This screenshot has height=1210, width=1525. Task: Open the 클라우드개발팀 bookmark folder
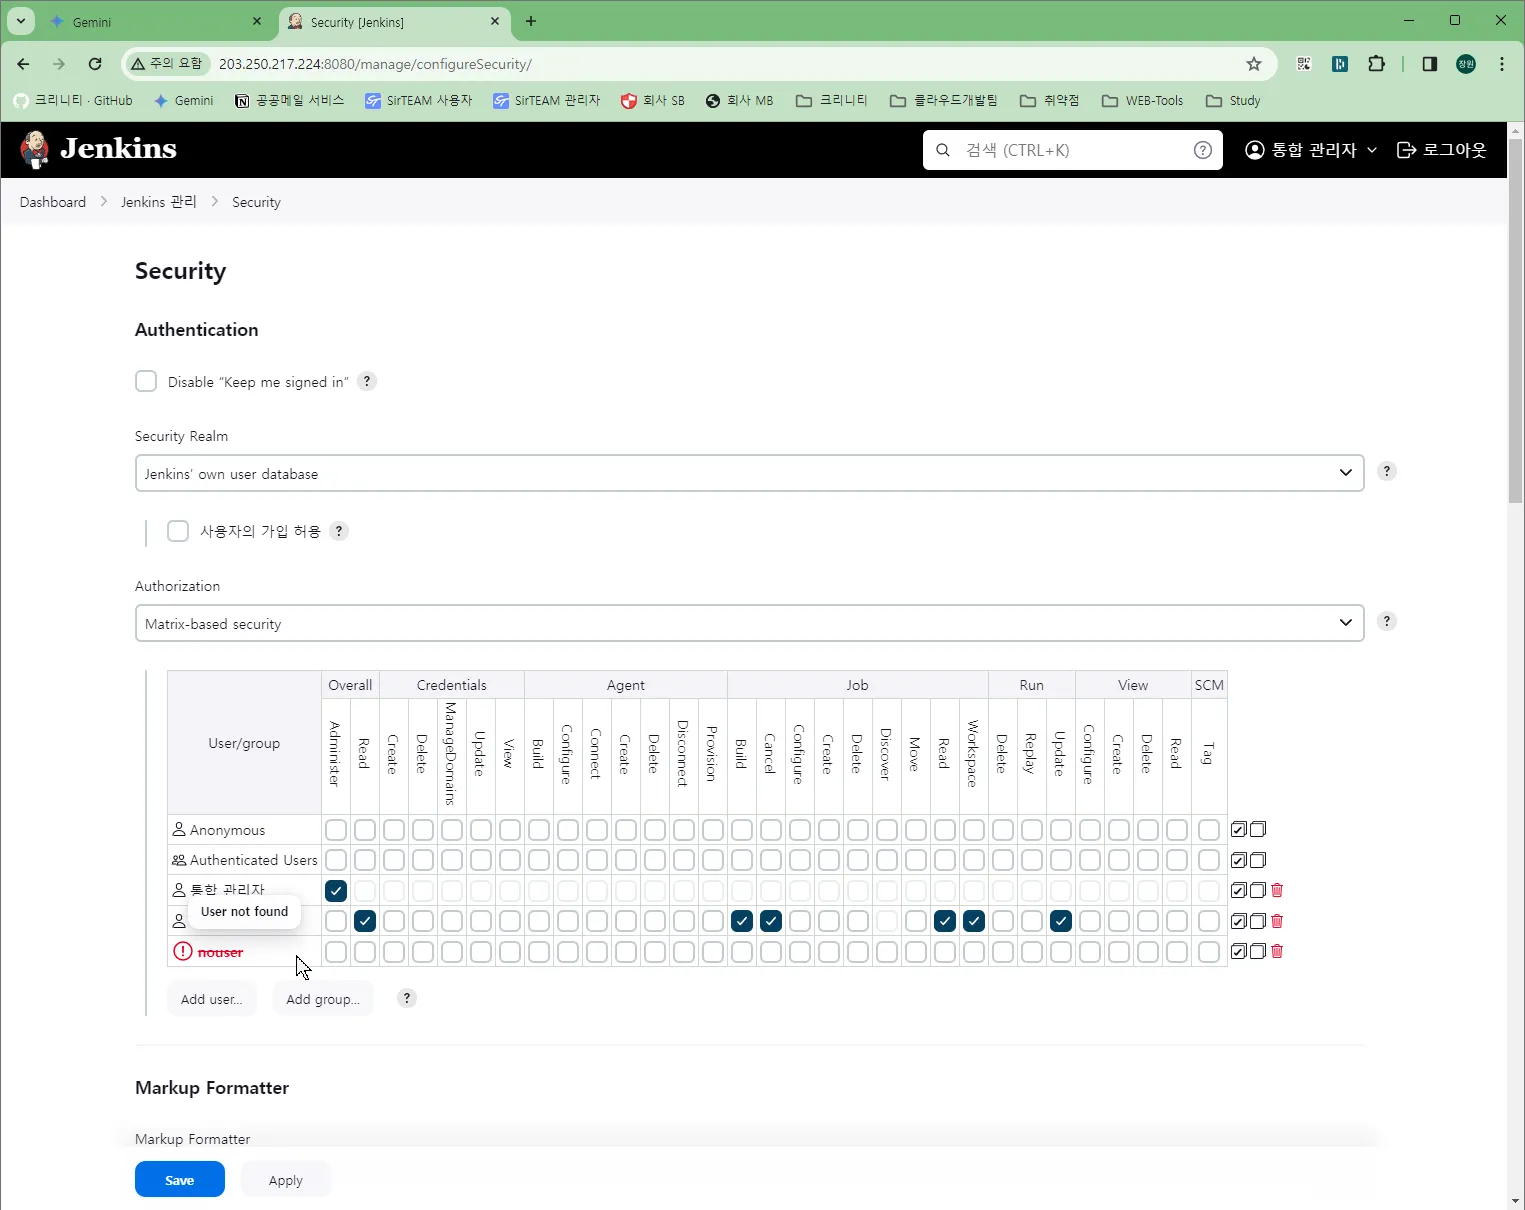click(x=944, y=101)
